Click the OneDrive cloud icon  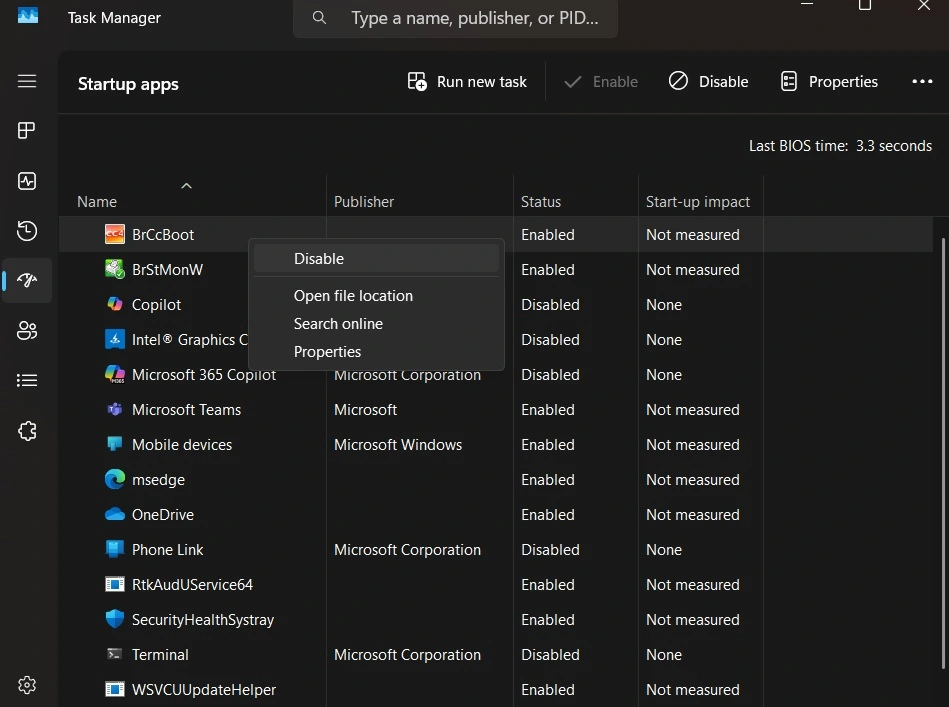[115, 515]
